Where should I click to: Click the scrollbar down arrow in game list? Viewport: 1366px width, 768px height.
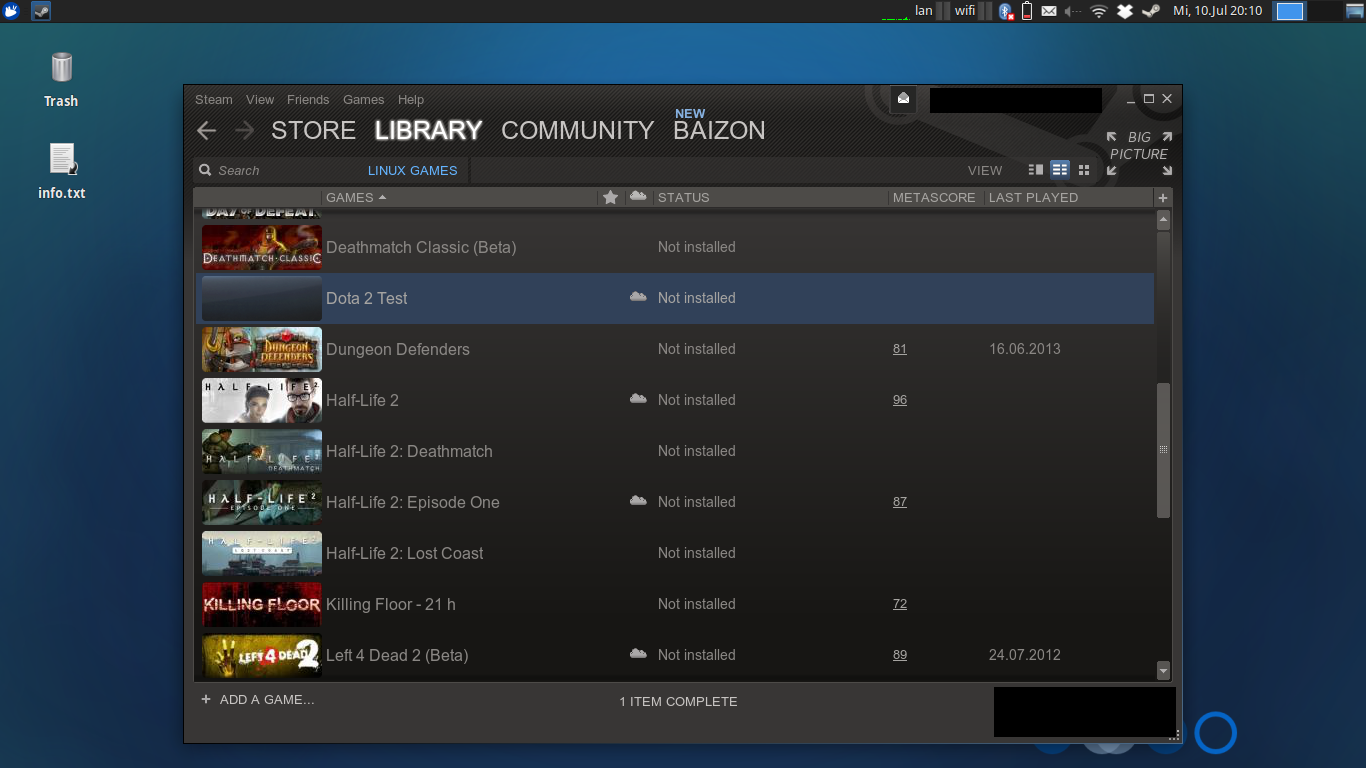1163,671
